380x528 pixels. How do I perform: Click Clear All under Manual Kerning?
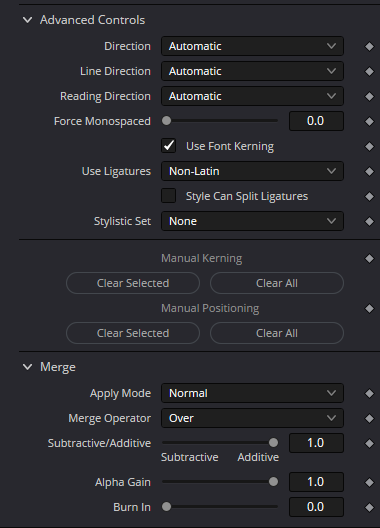click(x=277, y=283)
